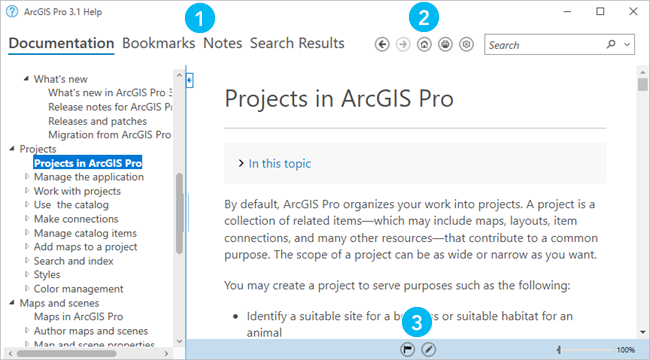The image size is (650, 360).
Task: Expand Author maps and scenes node
Action: coord(27,331)
